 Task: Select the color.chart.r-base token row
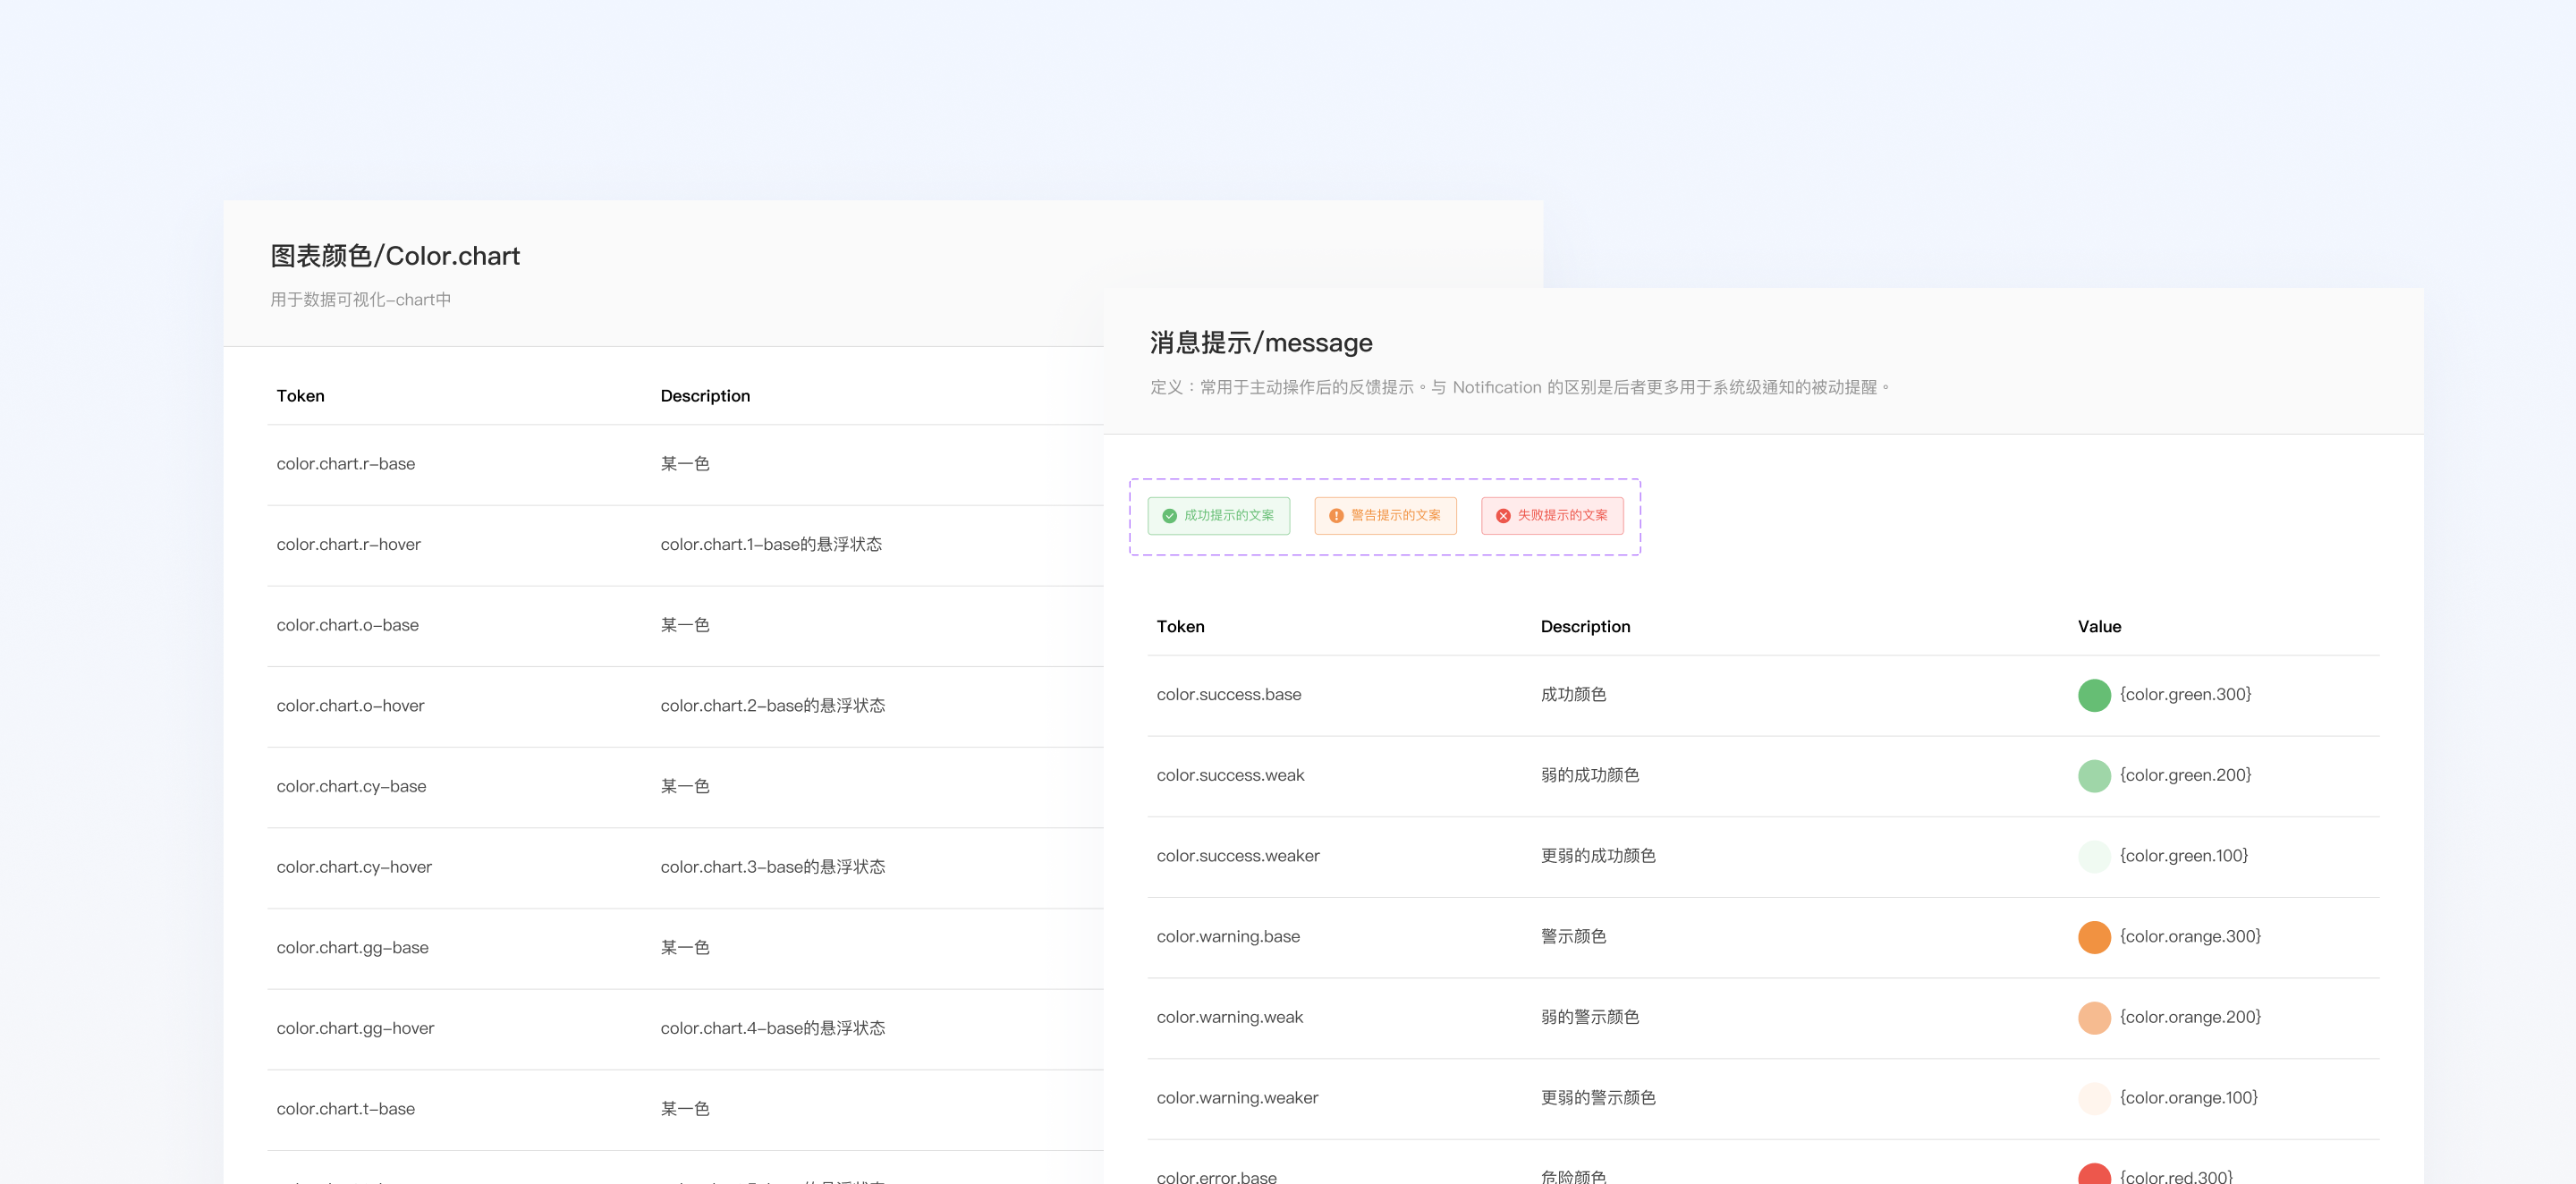tap(345, 463)
